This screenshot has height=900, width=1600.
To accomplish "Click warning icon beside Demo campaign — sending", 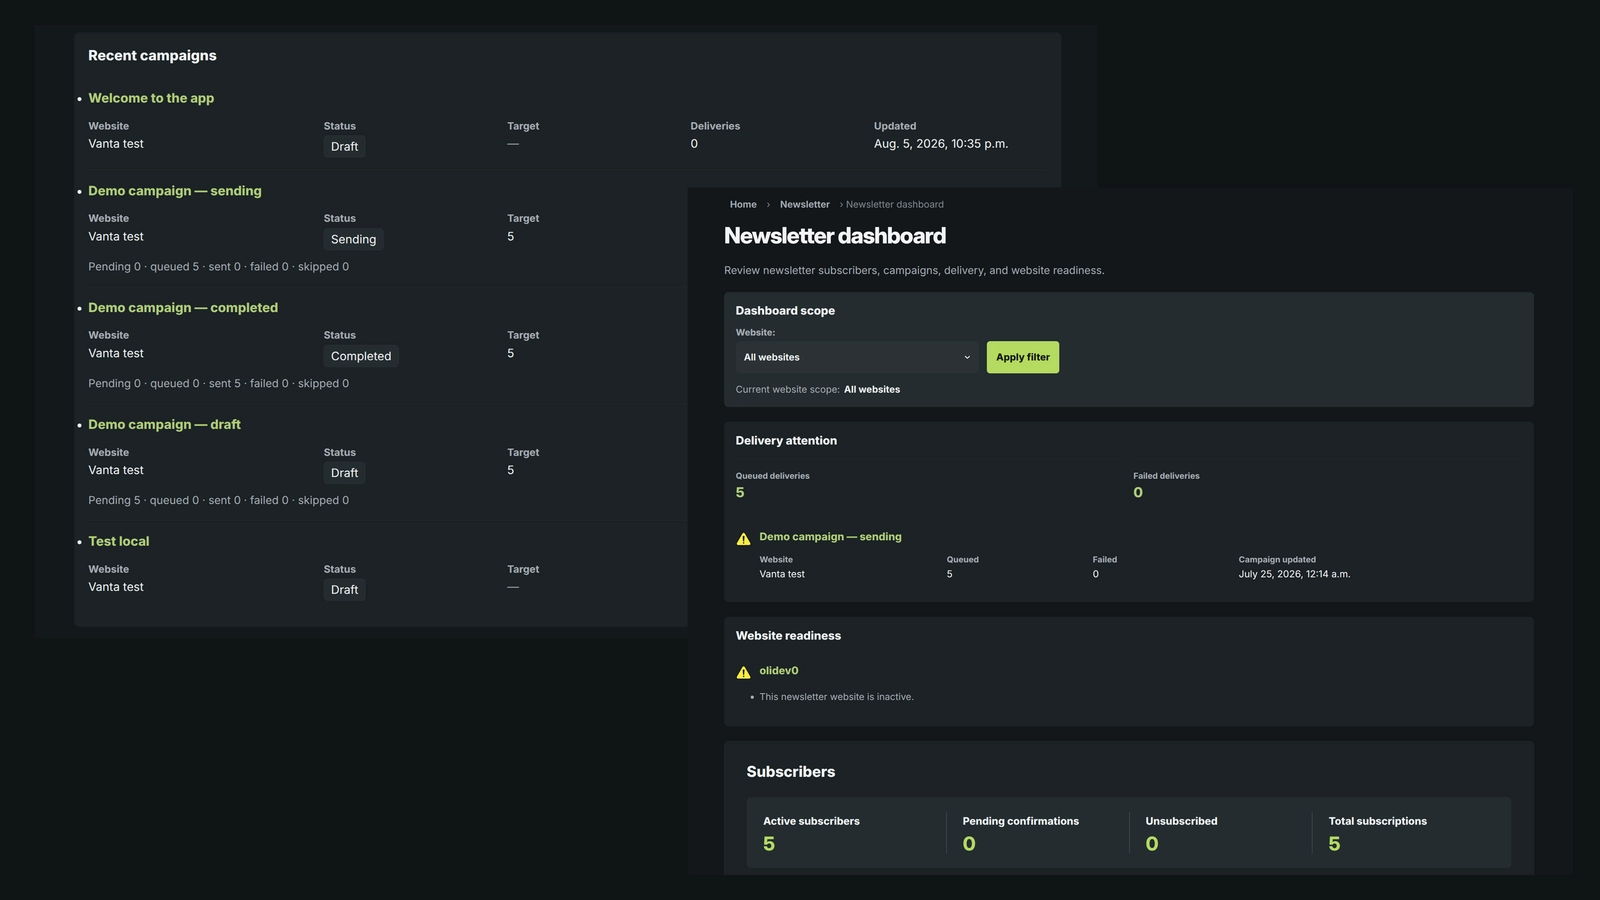I will pyautogui.click(x=743, y=539).
